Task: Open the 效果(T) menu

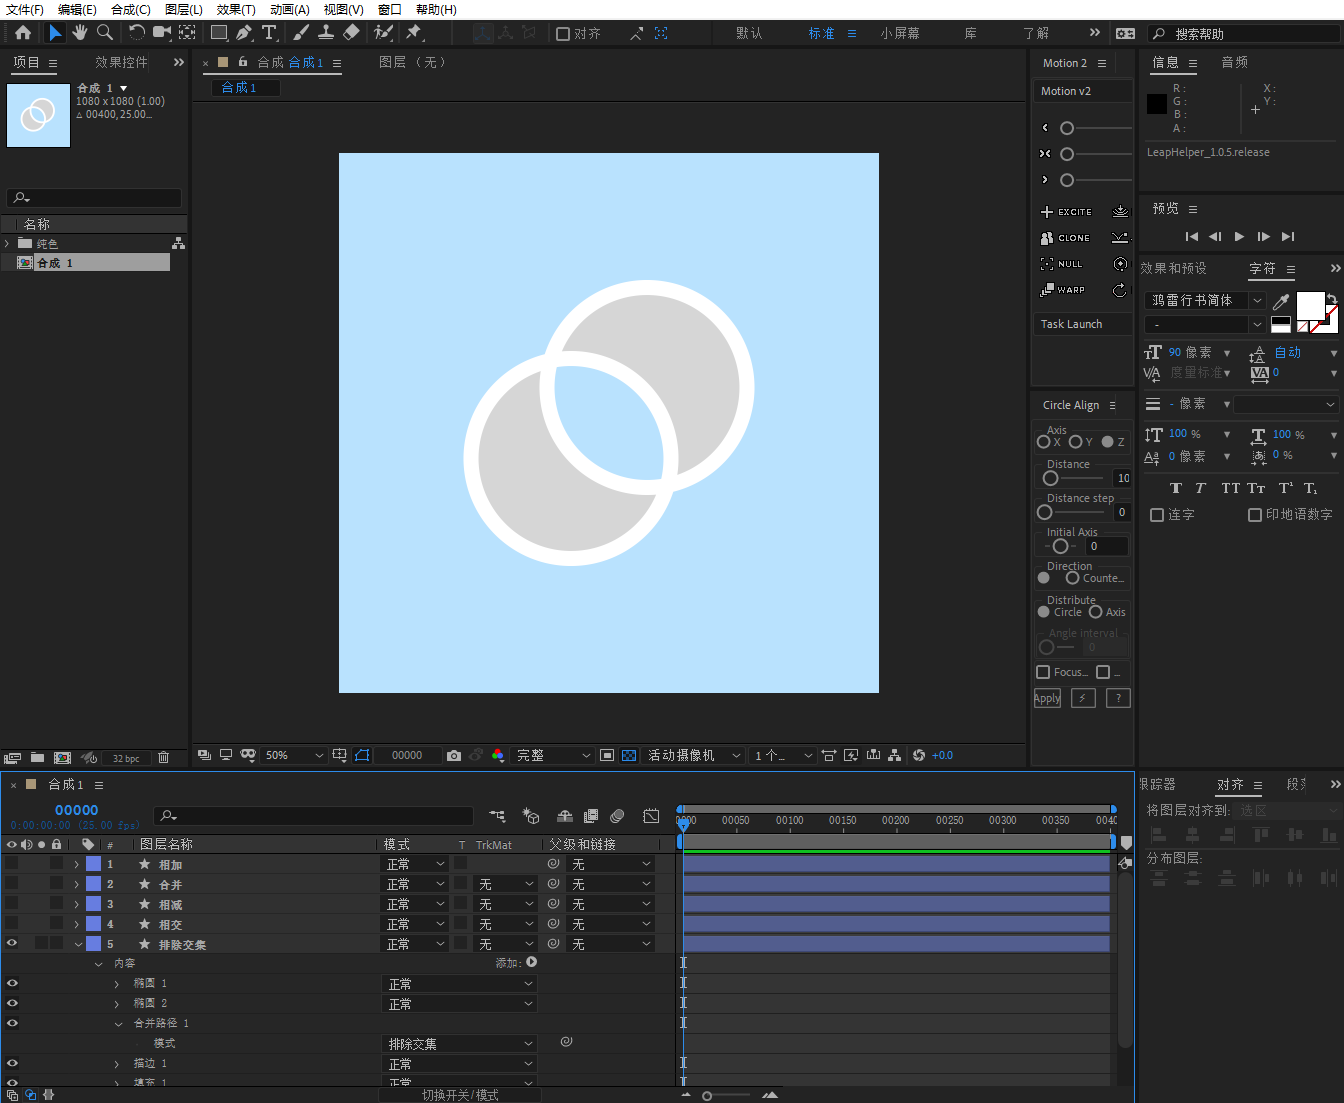Action: (236, 9)
